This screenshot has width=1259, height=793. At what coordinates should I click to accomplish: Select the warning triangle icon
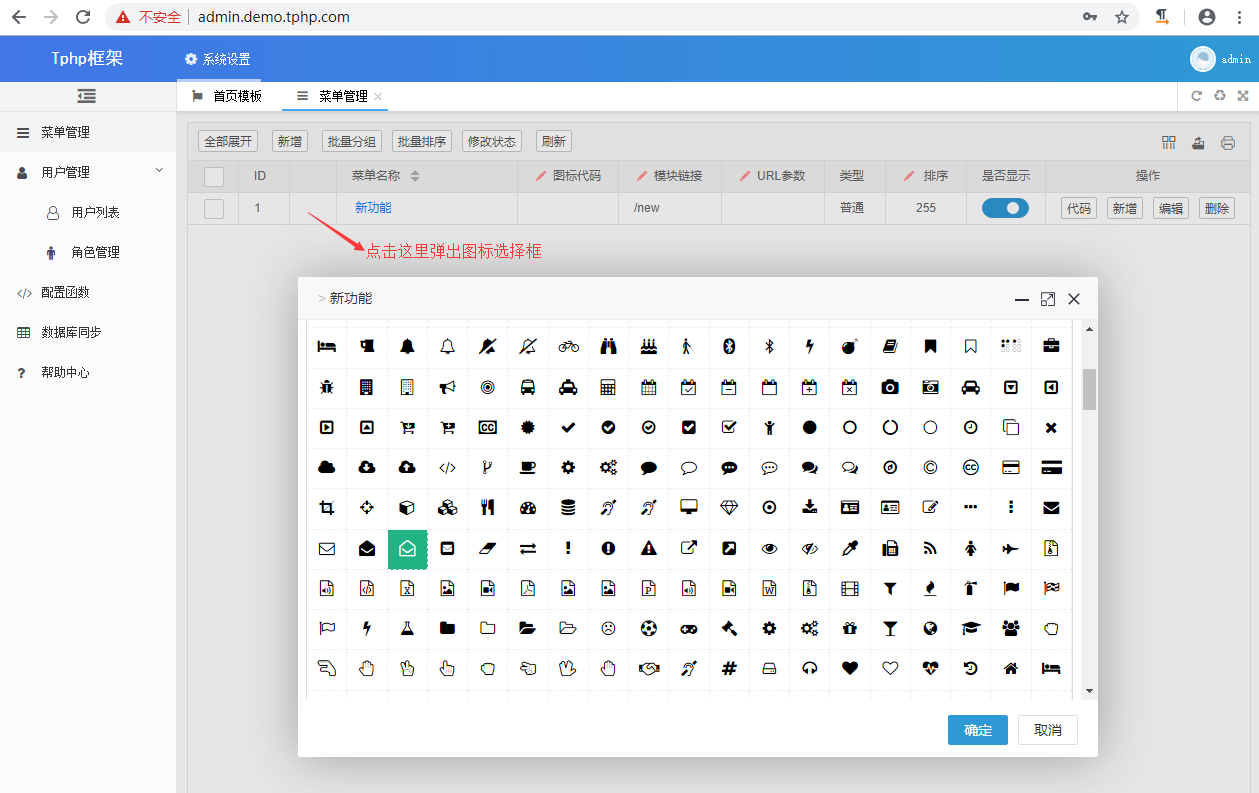pos(649,548)
